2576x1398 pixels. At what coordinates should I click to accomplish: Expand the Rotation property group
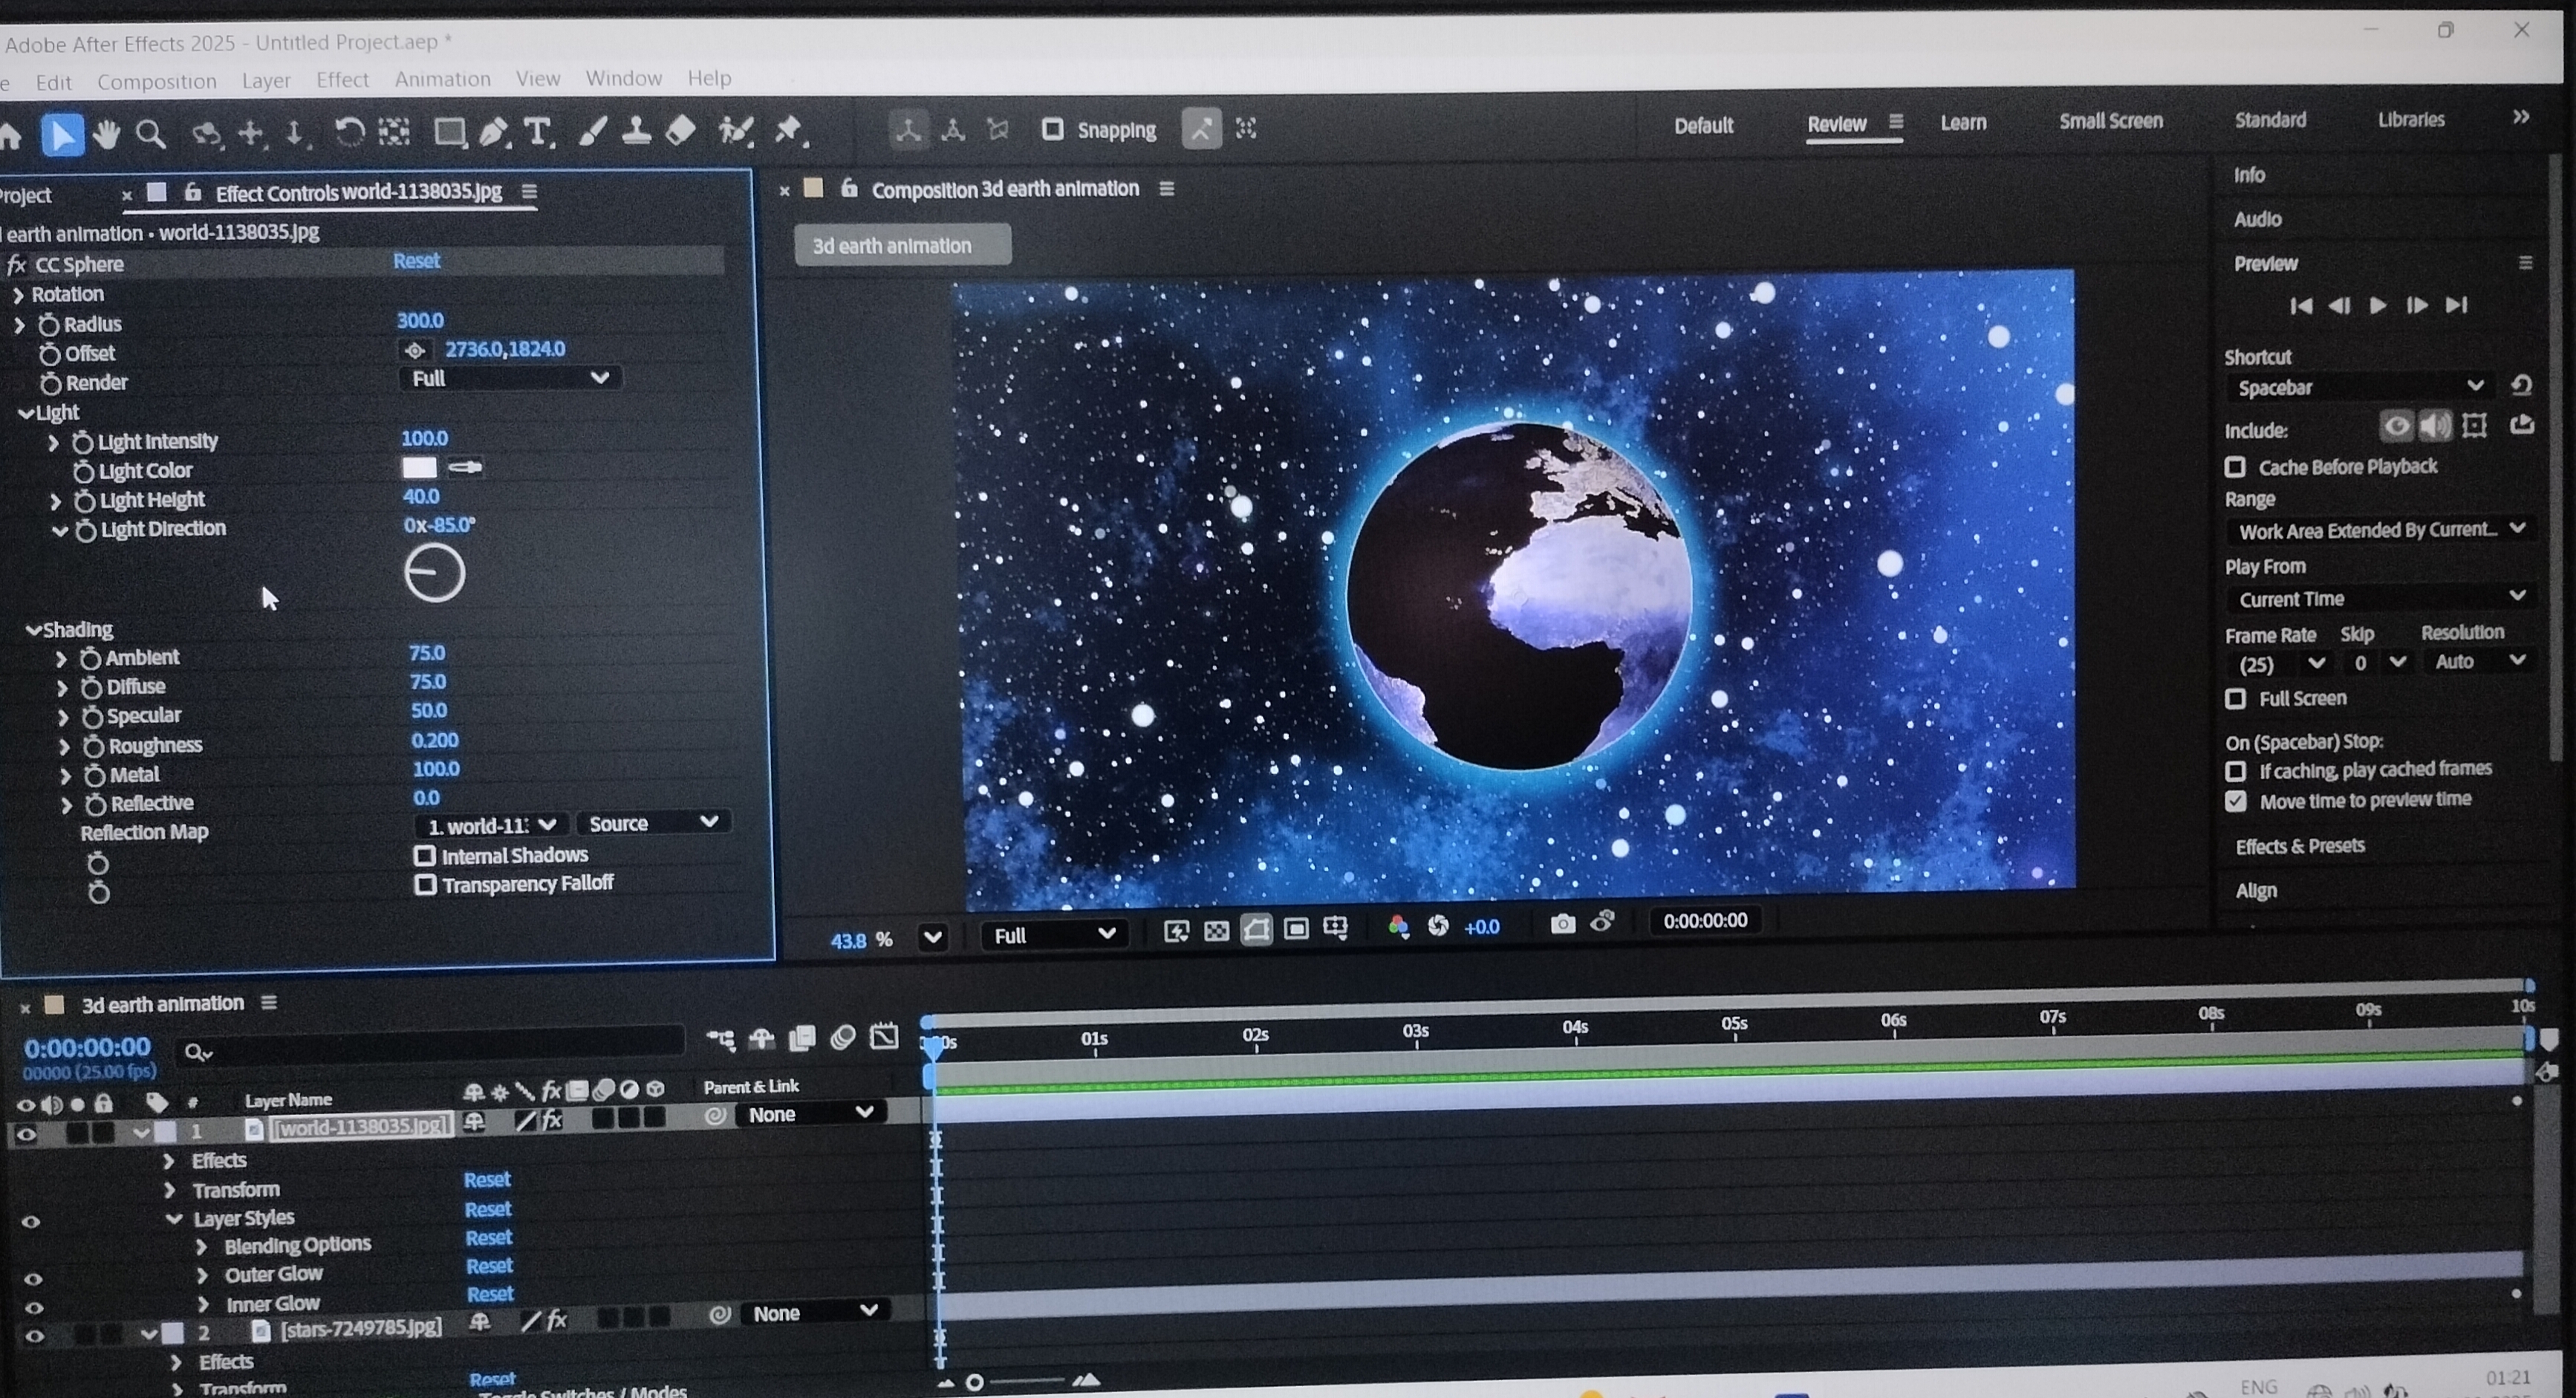(x=18, y=295)
